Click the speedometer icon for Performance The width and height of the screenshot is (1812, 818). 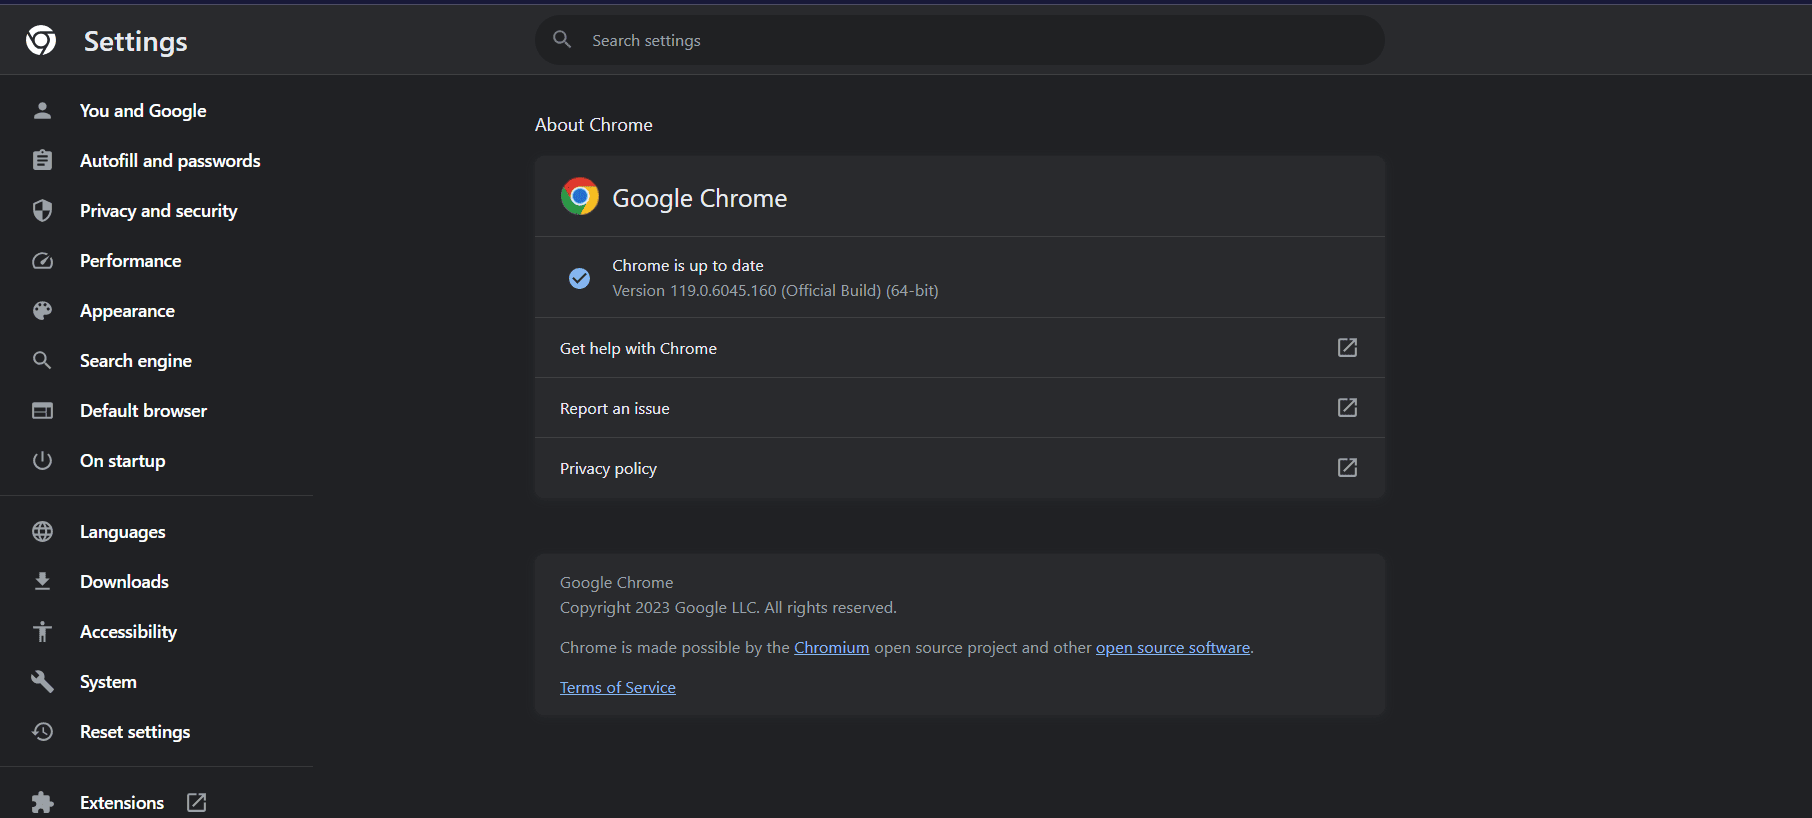coord(42,260)
